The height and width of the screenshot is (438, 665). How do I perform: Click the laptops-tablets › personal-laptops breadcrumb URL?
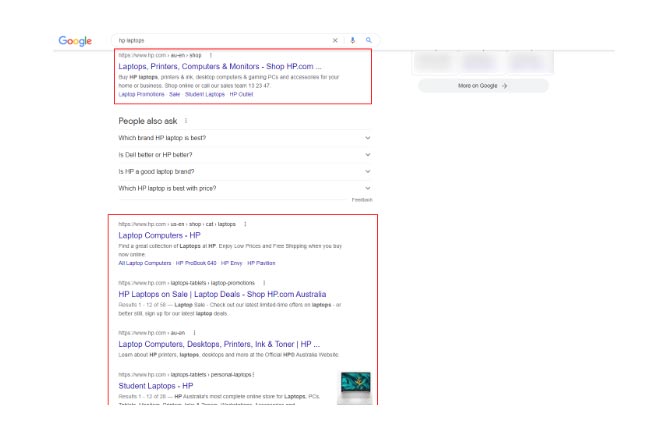185,375
